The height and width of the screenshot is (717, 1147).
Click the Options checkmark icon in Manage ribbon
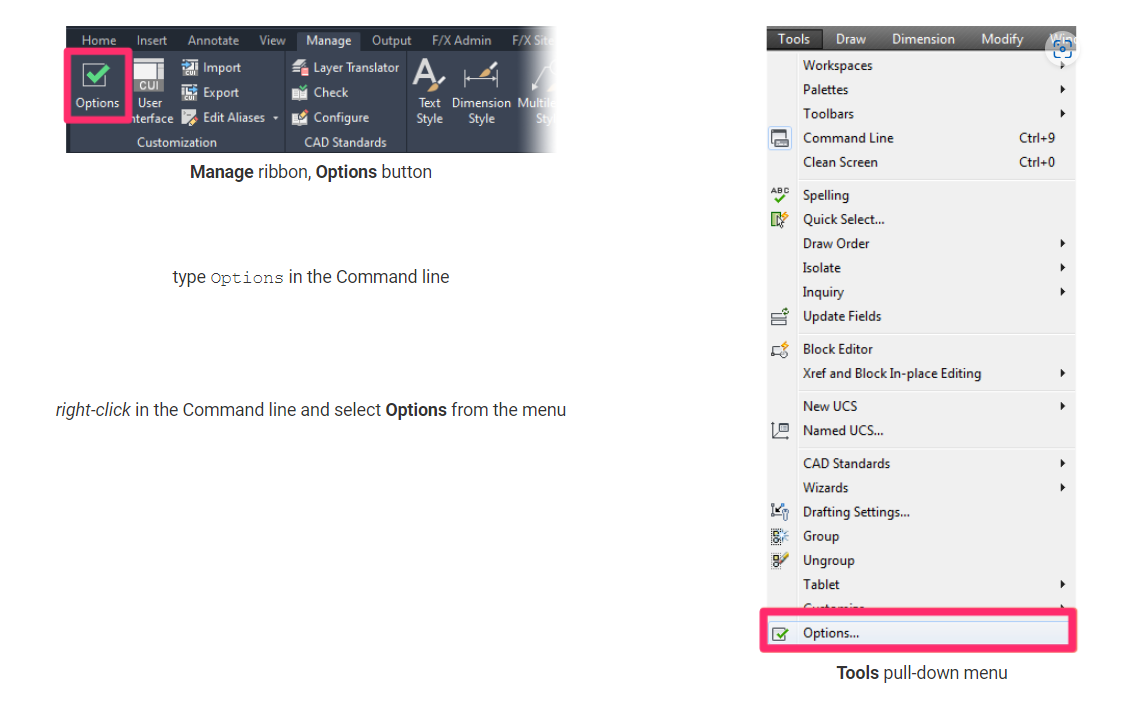tap(97, 75)
